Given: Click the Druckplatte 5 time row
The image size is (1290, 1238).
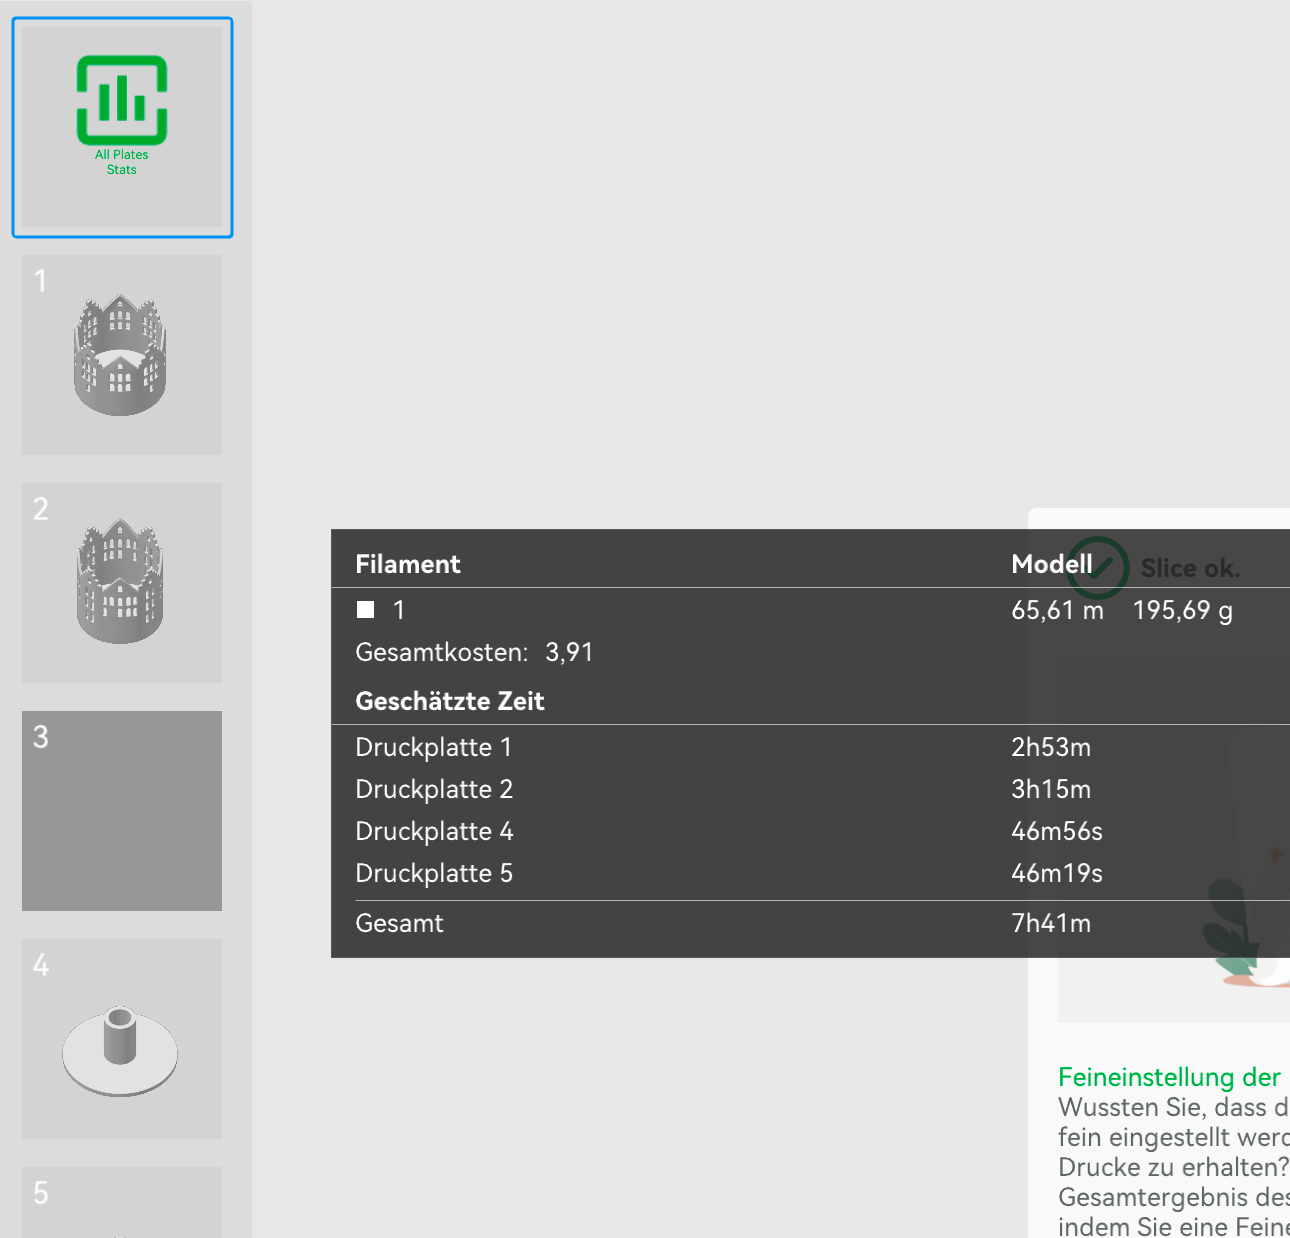Looking at the screenshot, I should (x=810, y=873).
